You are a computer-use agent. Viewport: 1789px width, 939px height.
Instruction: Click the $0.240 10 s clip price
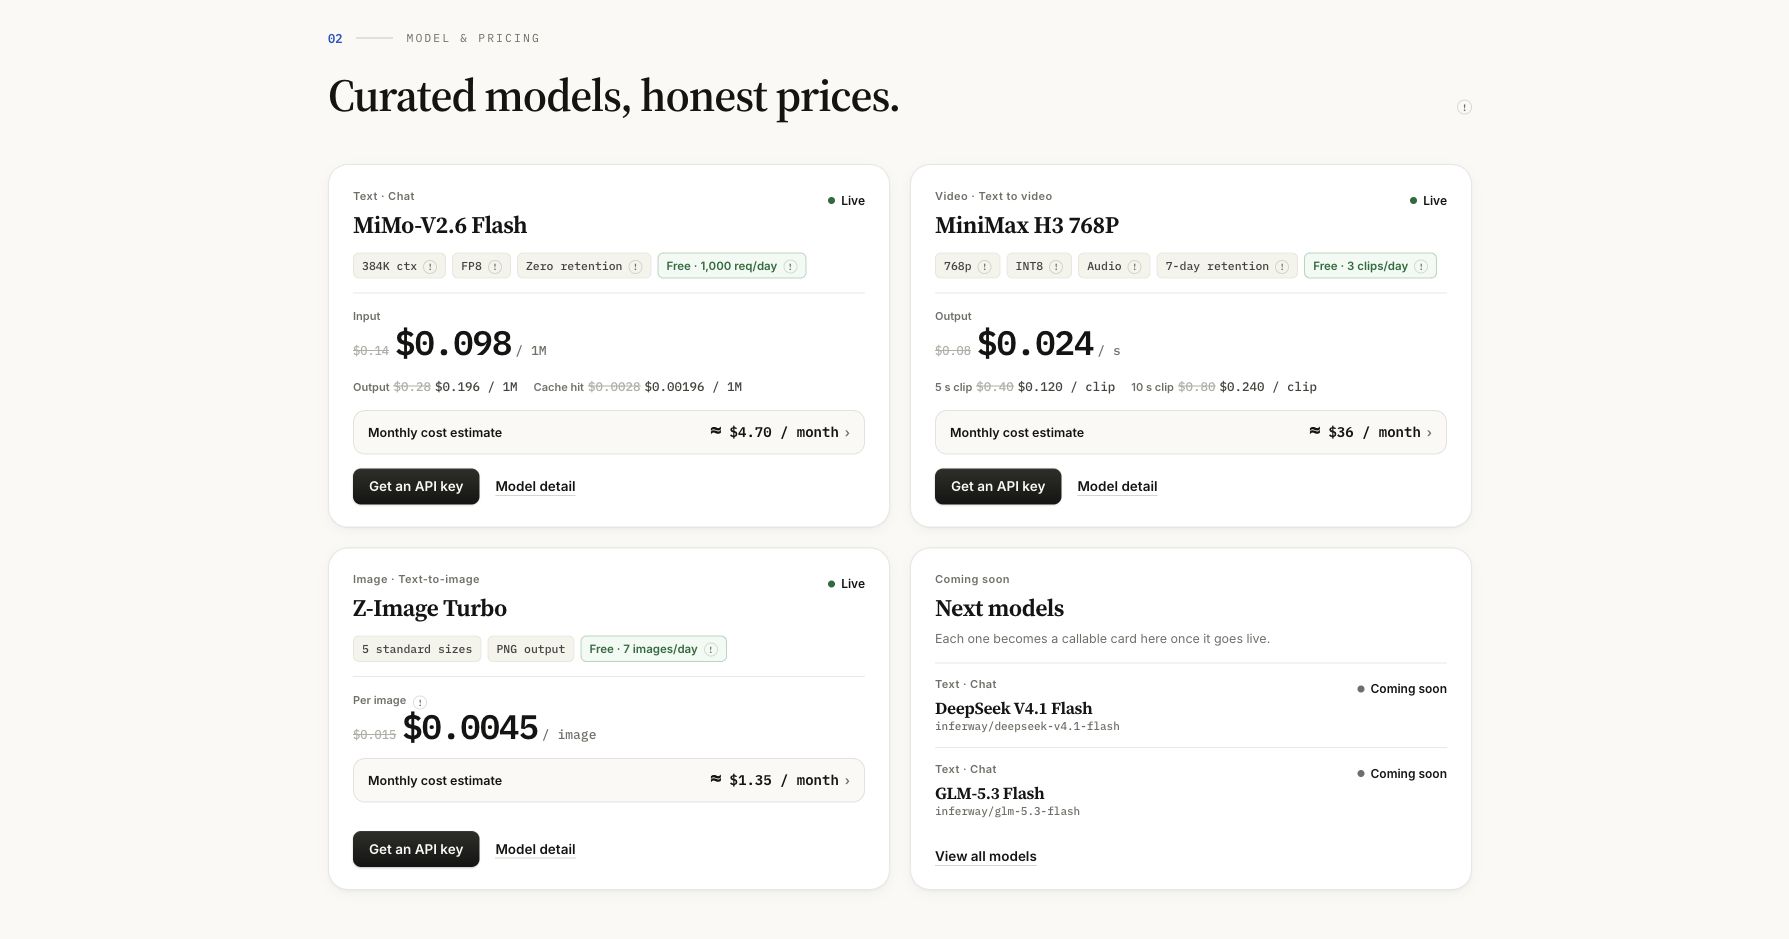1268,387
